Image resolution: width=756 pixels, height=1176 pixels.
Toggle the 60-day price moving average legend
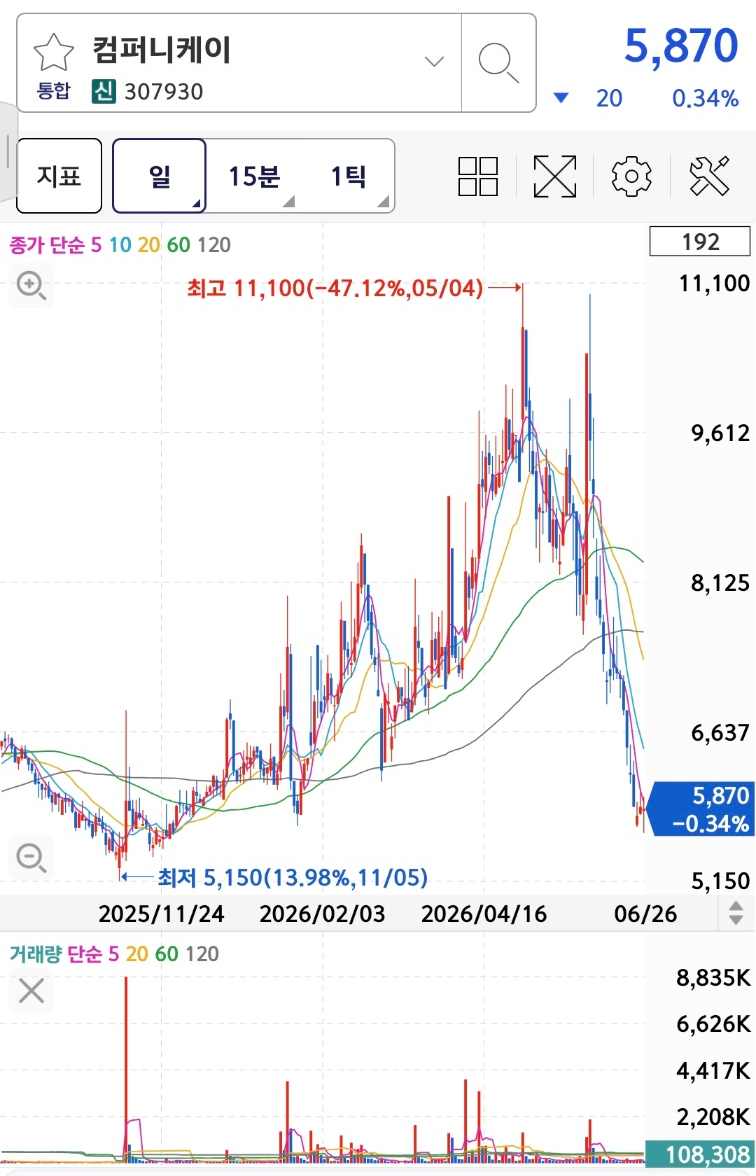point(178,244)
